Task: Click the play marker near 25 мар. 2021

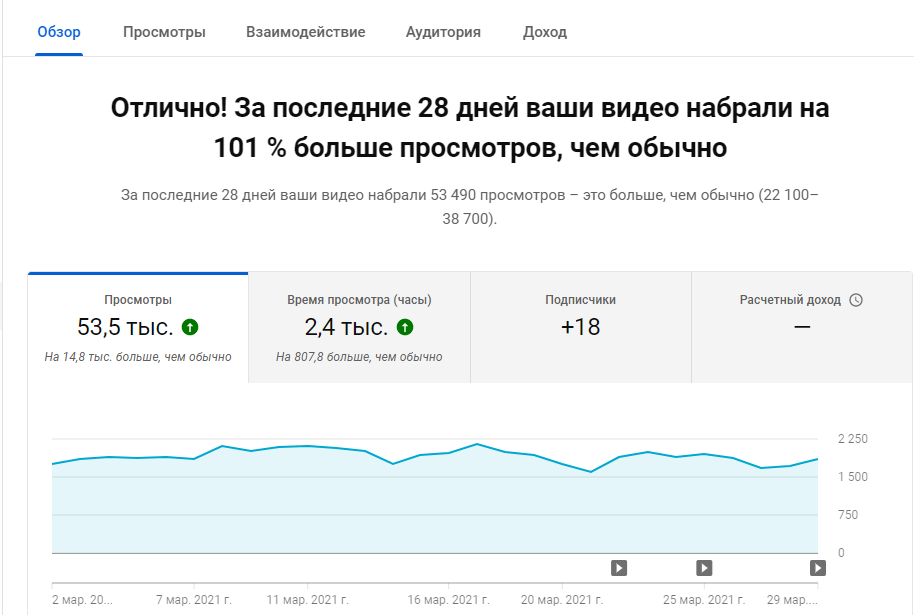Action: click(x=703, y=566)
